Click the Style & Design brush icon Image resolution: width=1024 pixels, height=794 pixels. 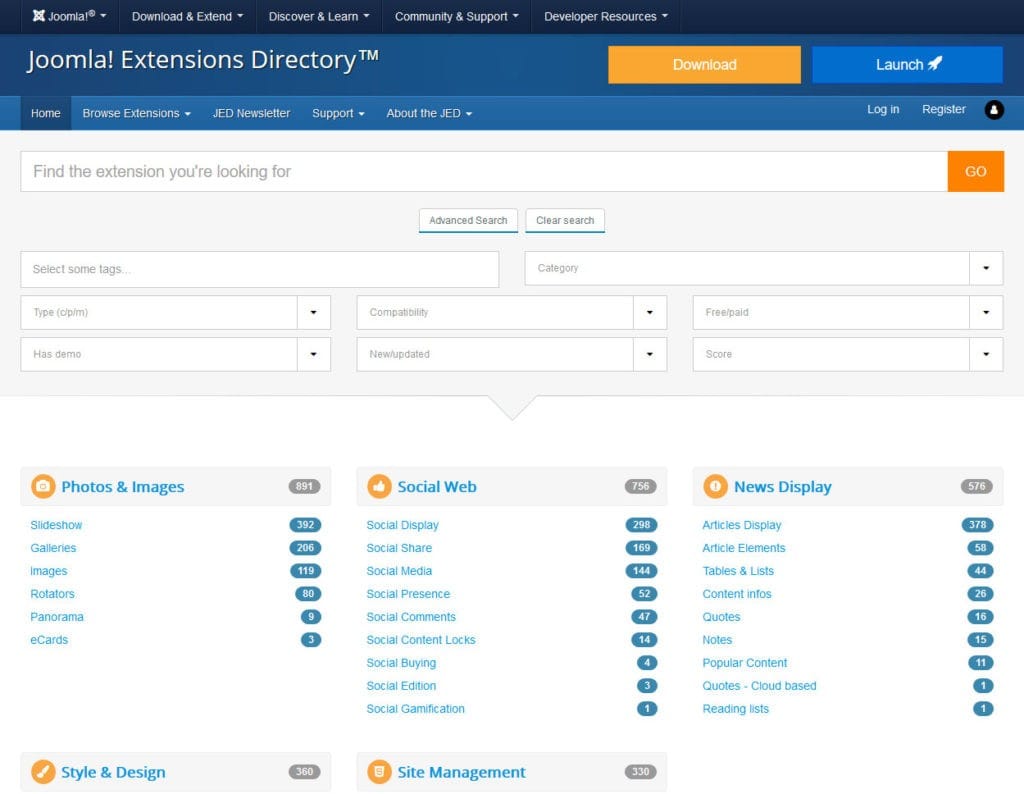43,772
